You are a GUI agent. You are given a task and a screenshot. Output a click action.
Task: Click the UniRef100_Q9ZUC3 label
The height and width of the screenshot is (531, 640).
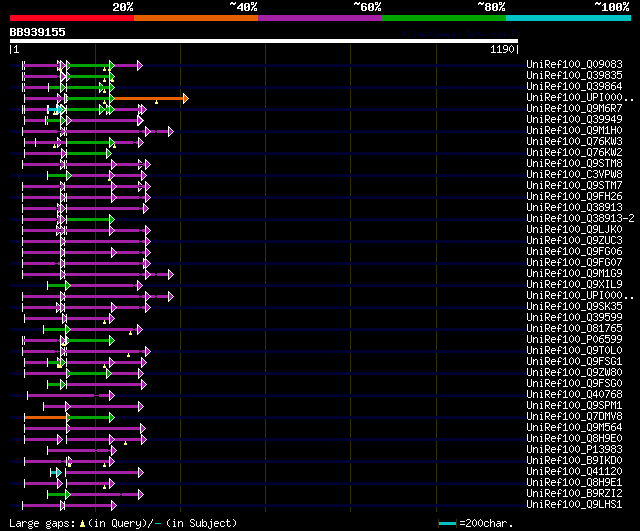574,241
